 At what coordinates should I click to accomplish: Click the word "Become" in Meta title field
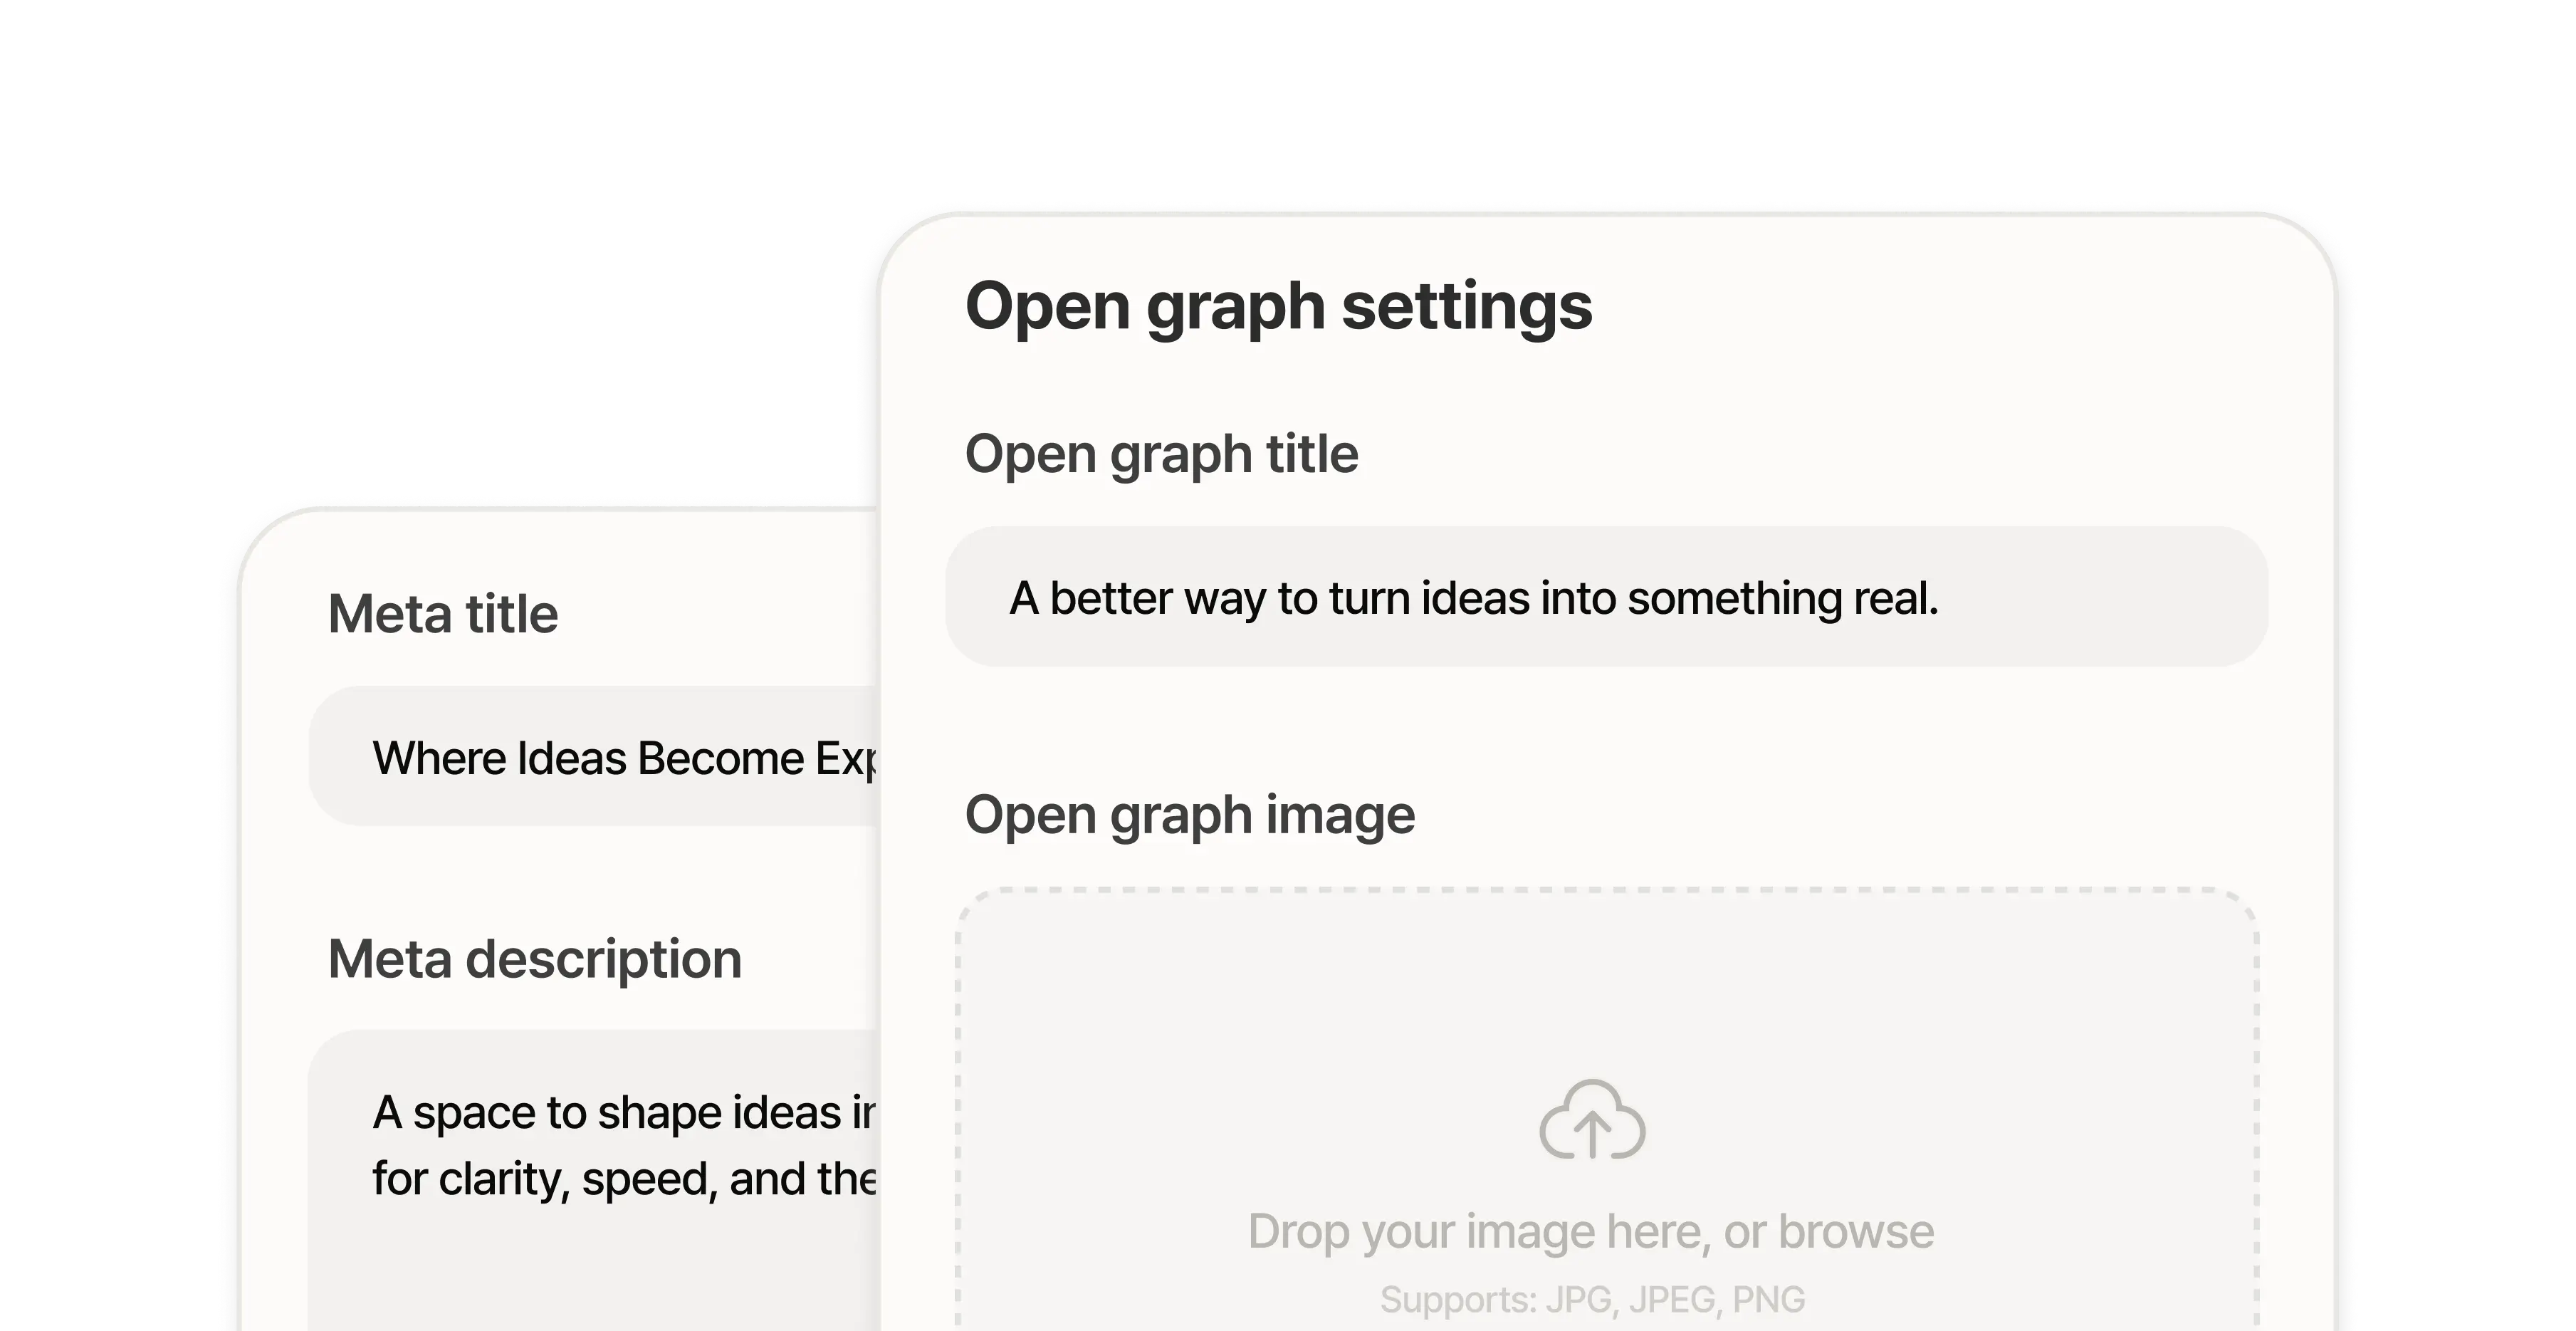tap(720, 758)
